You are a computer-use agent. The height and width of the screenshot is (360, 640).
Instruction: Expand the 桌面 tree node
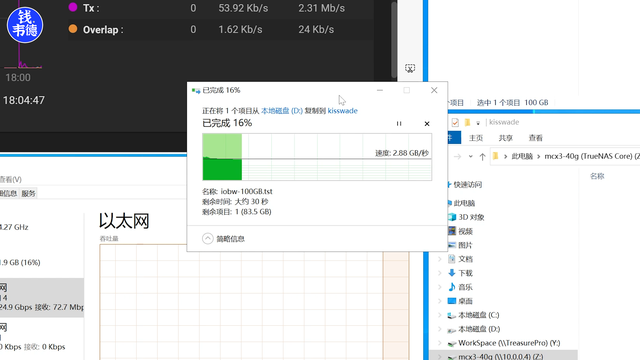tap(440, 301)
